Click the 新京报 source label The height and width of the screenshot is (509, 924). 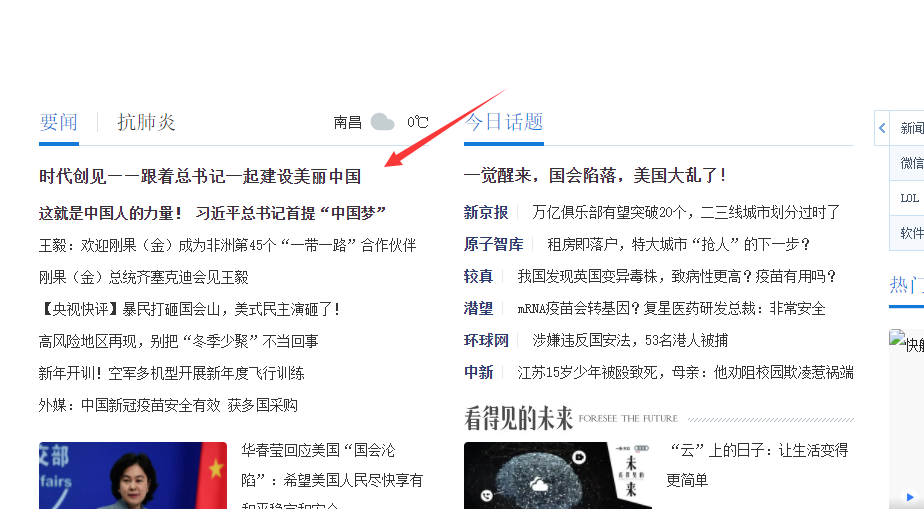(486, 212)
